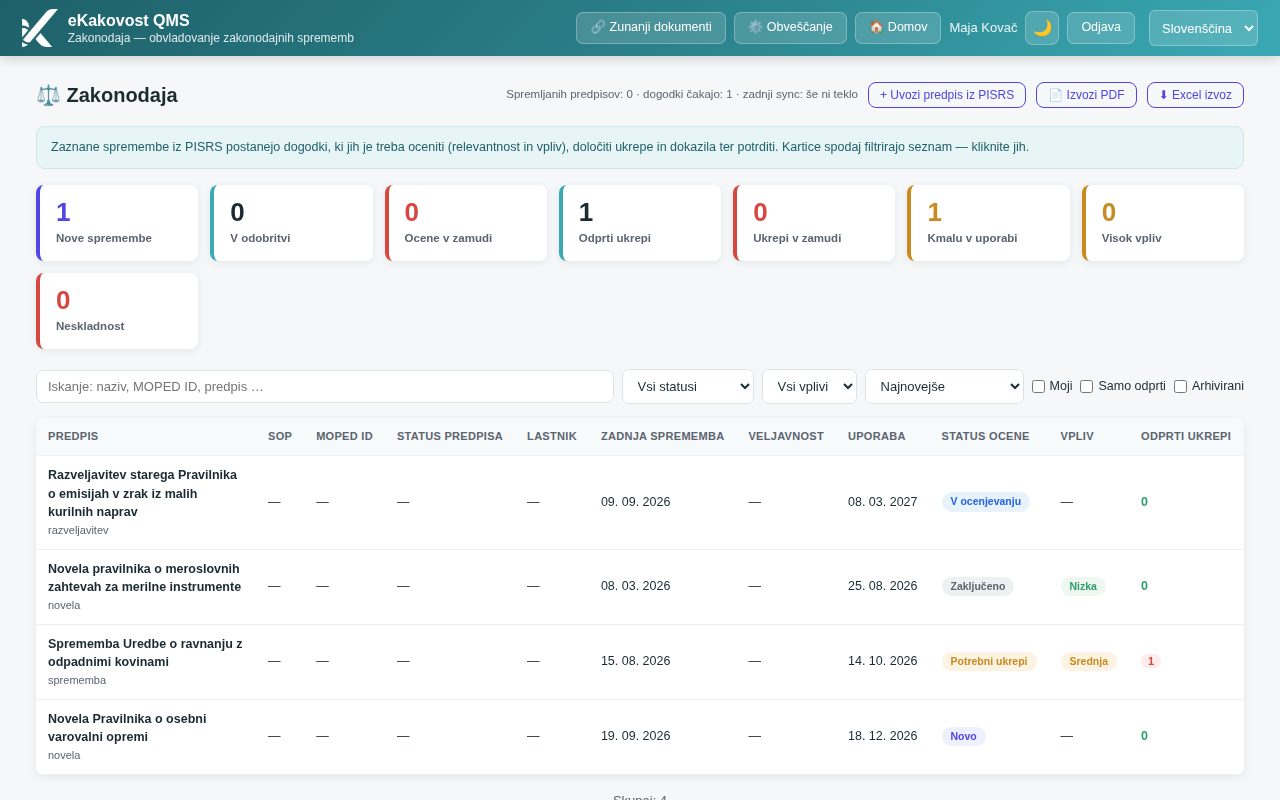The image size is (1280, 800).
Task: Open the Novela Pravilnika o osebni varovalni opremi row
Action: 640,737
